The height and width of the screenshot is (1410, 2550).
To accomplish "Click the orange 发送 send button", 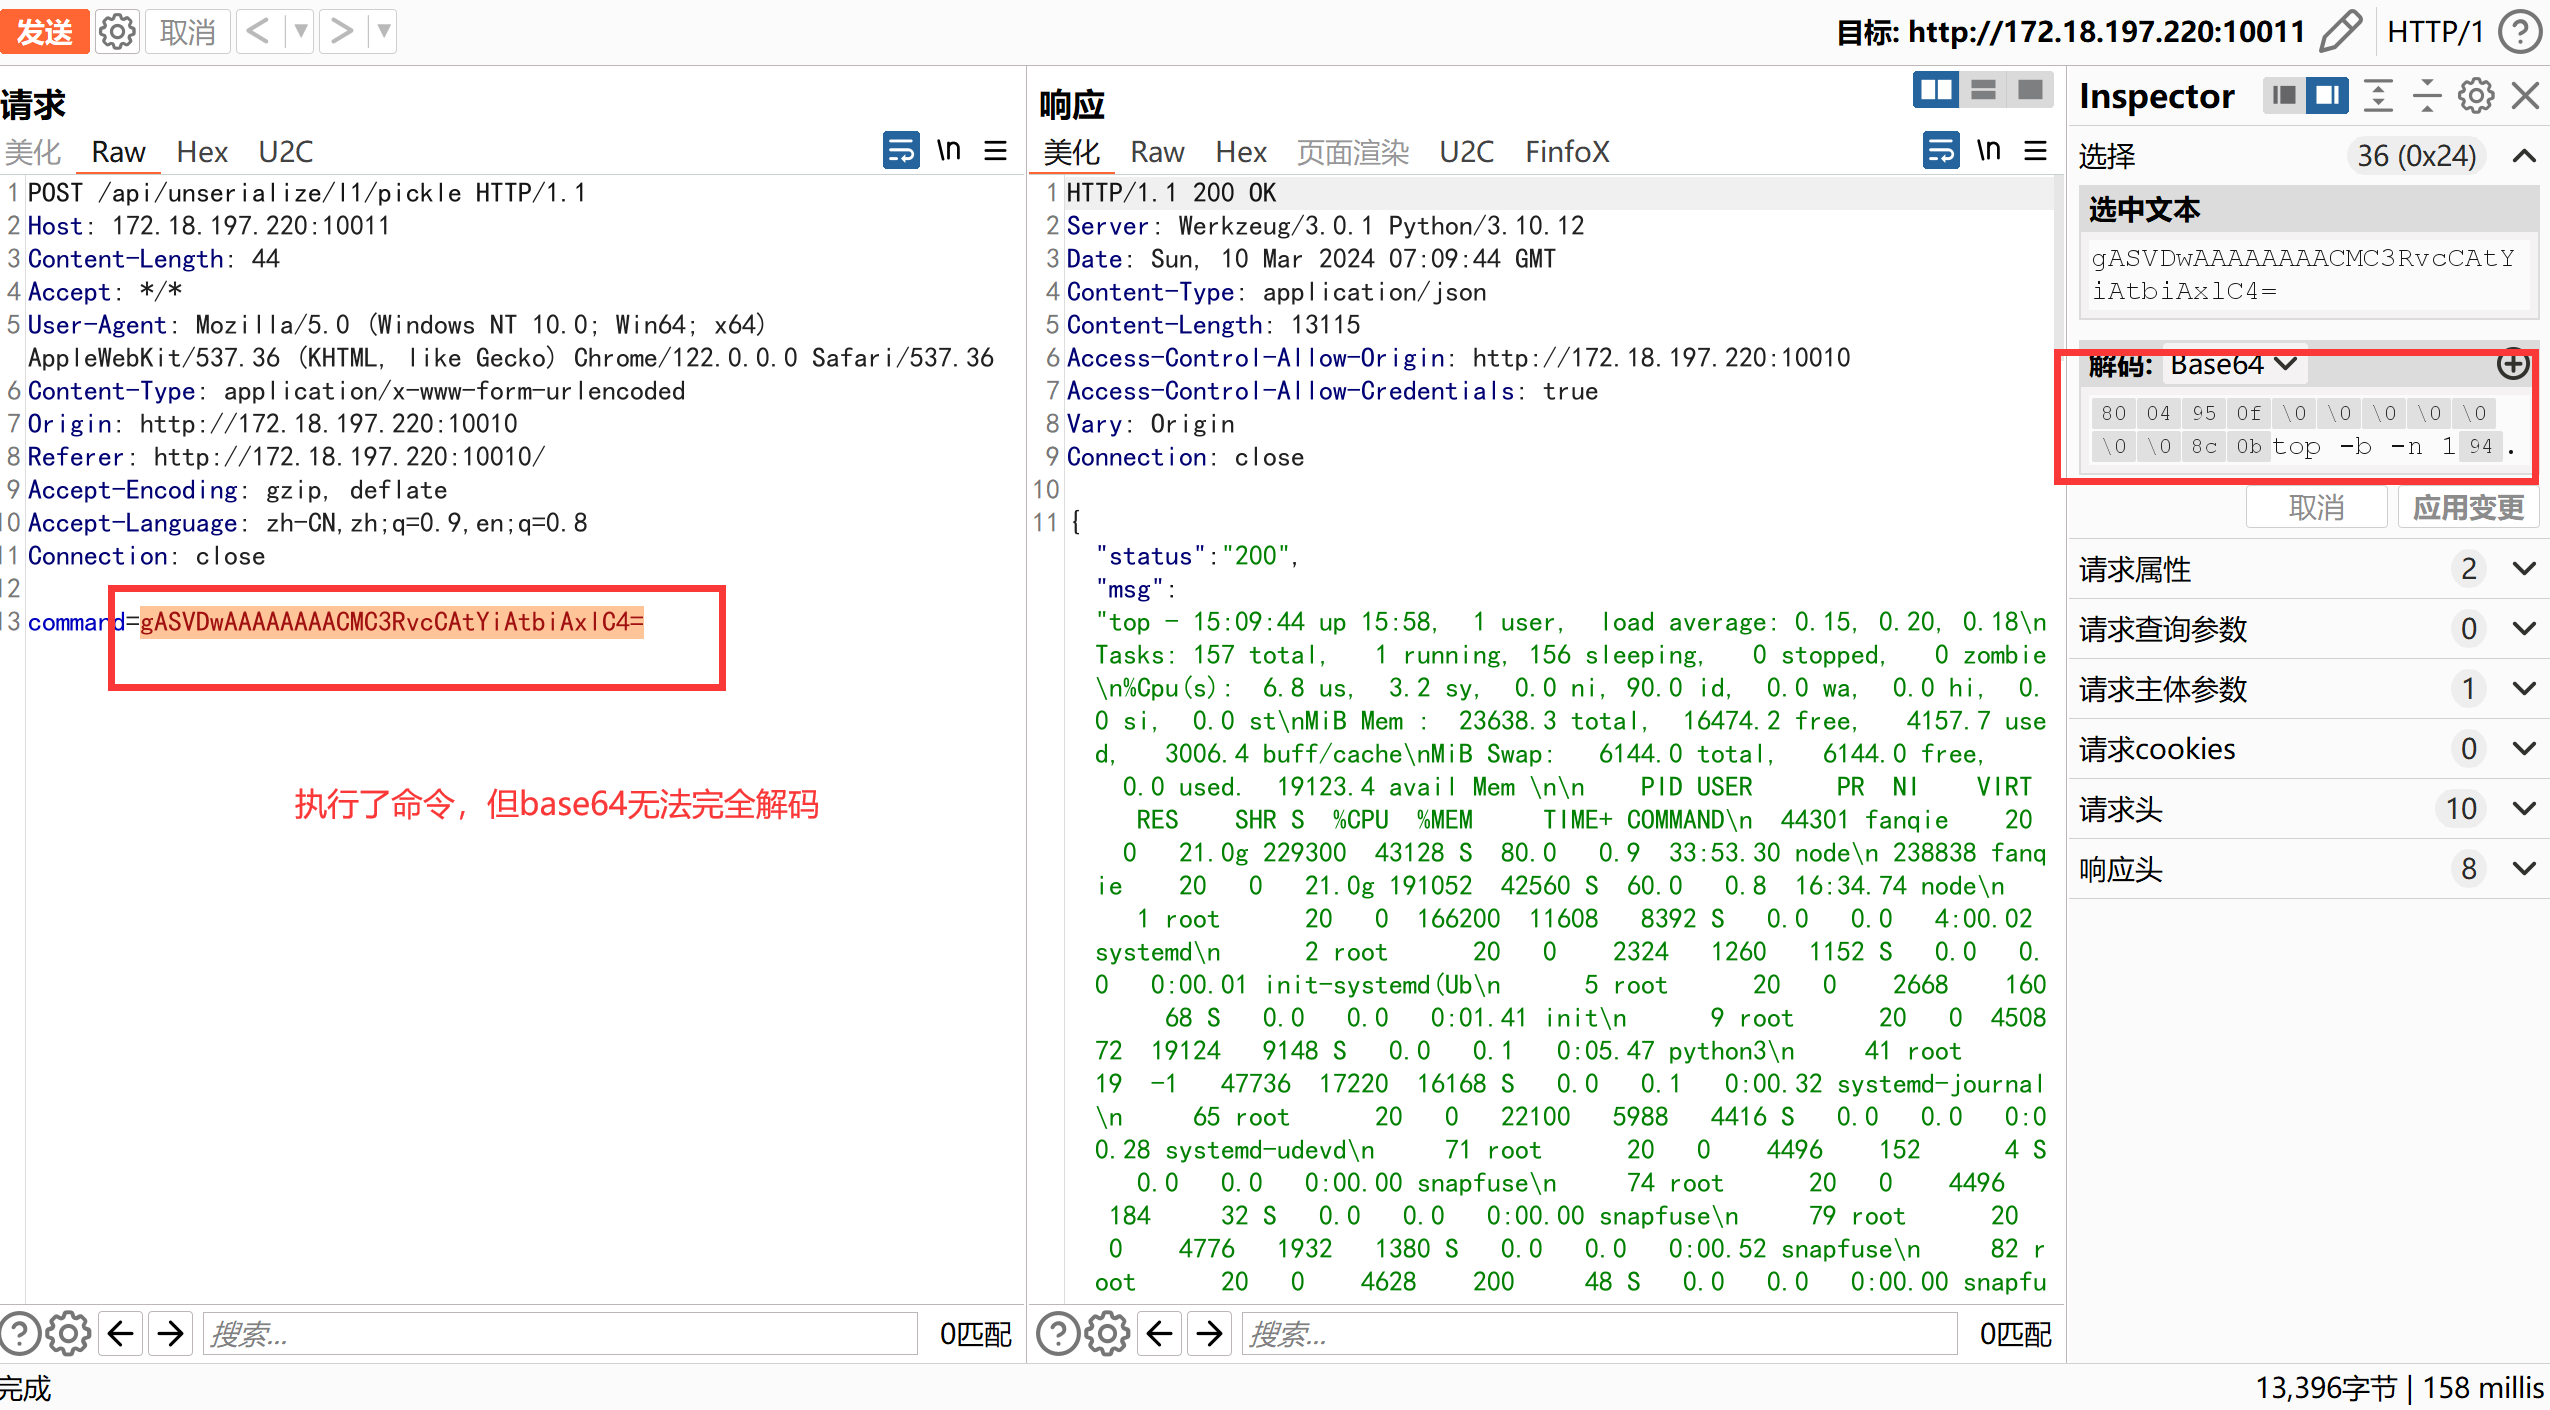I will (x=44, y=32).
